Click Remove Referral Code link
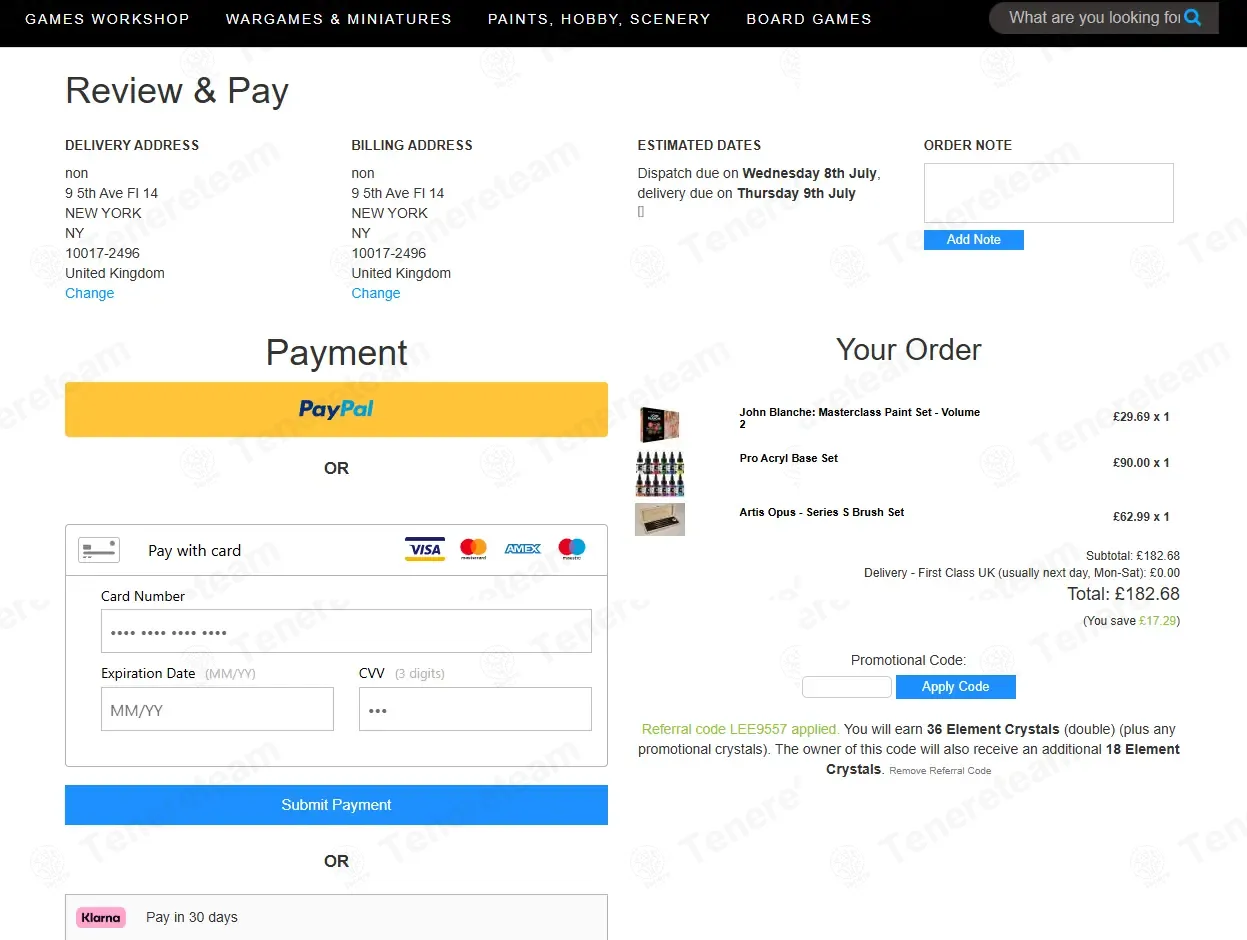 pyautogui.click(x=940, y=771)
